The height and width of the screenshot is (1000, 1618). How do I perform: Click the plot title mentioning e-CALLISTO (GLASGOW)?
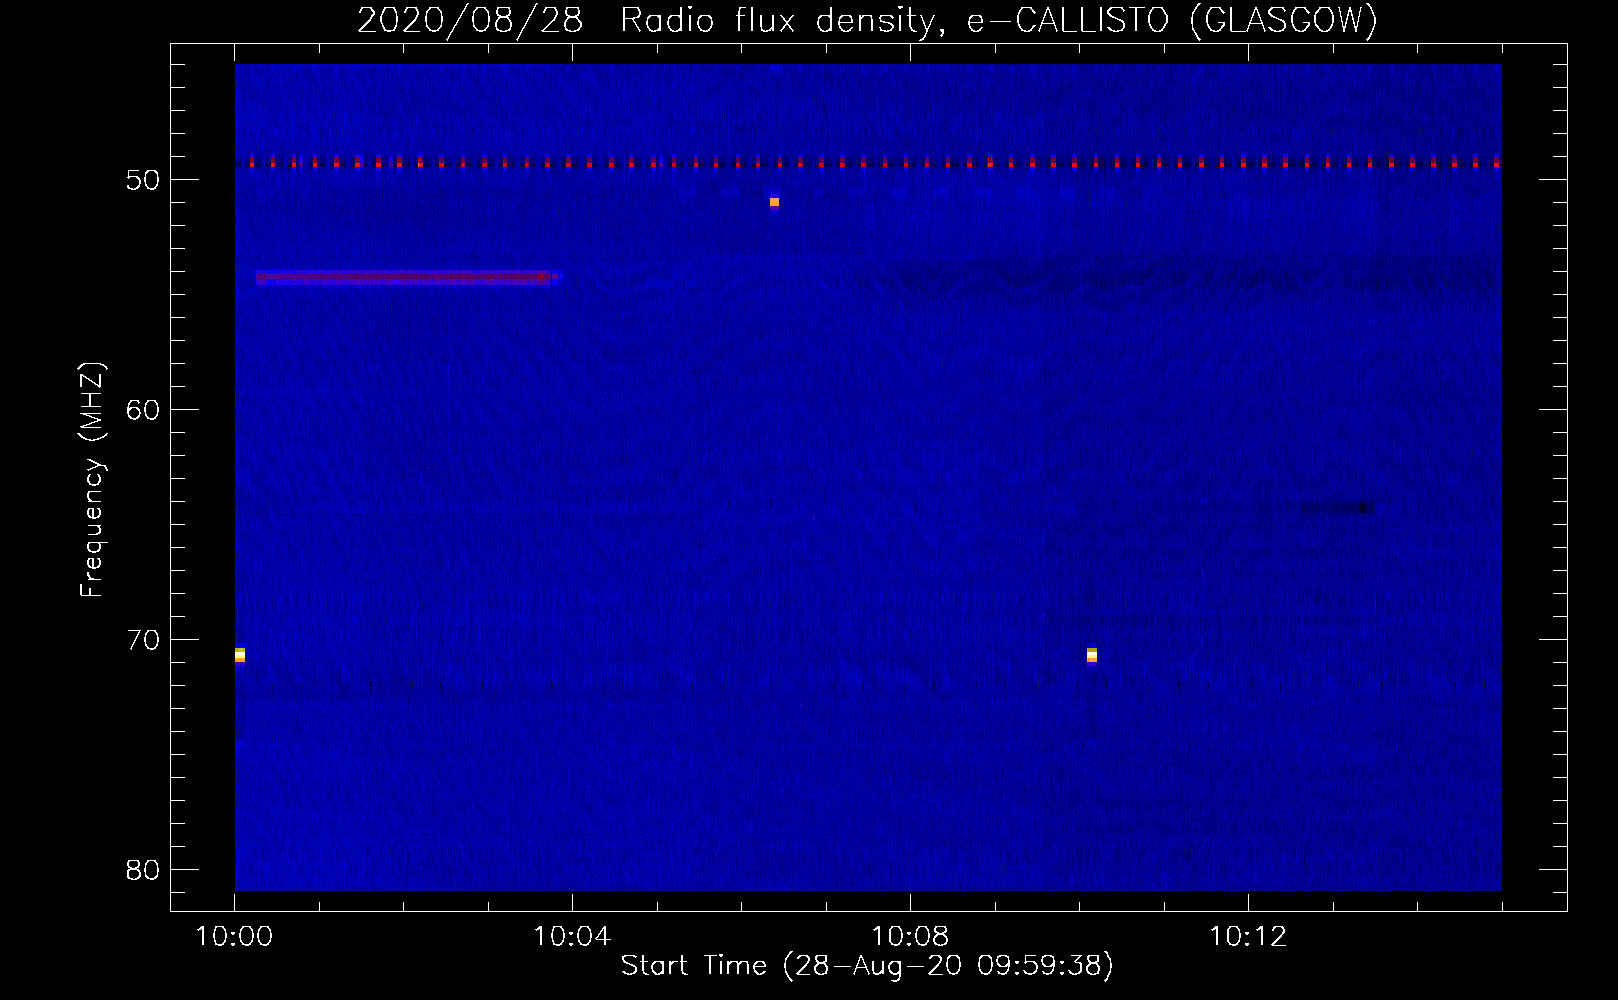click(867, 20)
